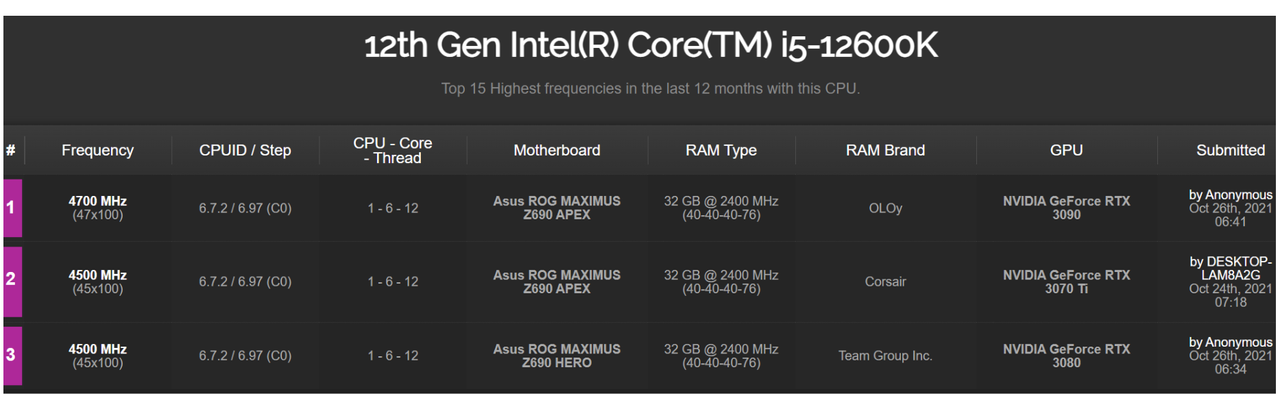Image resolution: width=1280 pixels, height=409 pixels.
Task: Open the 4500 MHz entry in row 2
Action: [x=97, y=282]
